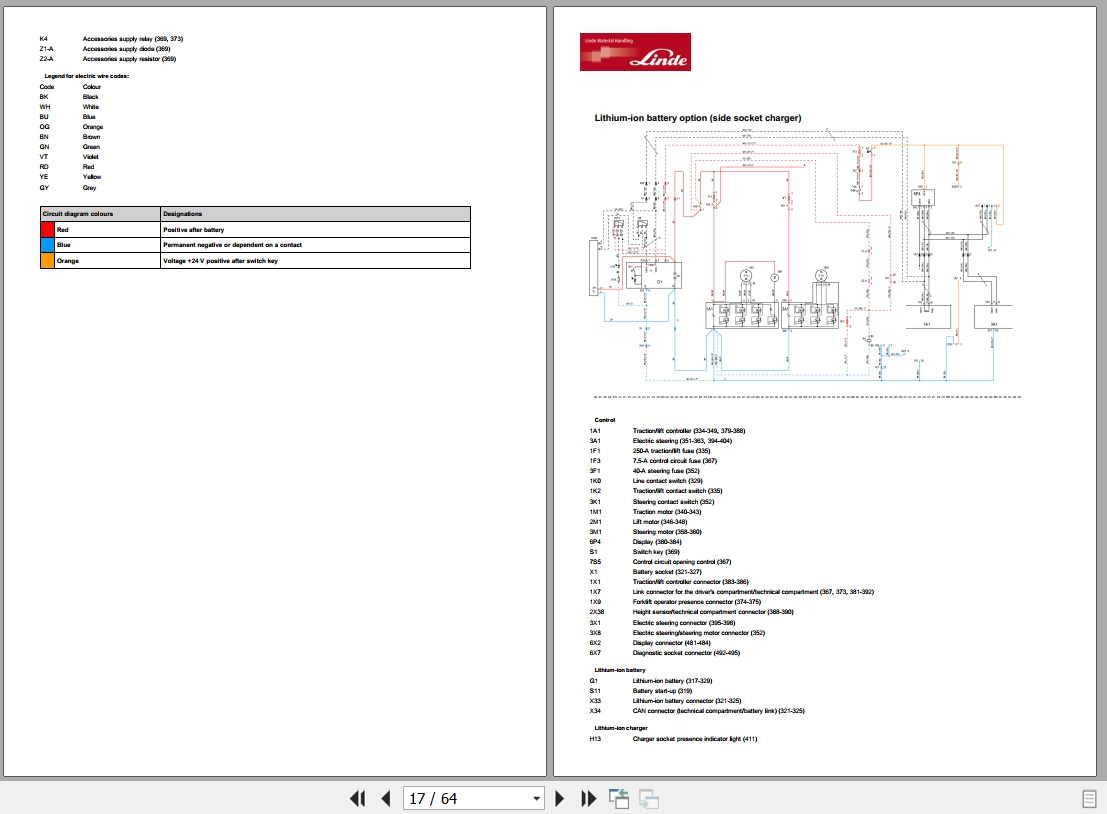The width and height of the screenshot is (1107, 814).
Task: Click the 'Display (380-384)' entry
Action: 657,542
